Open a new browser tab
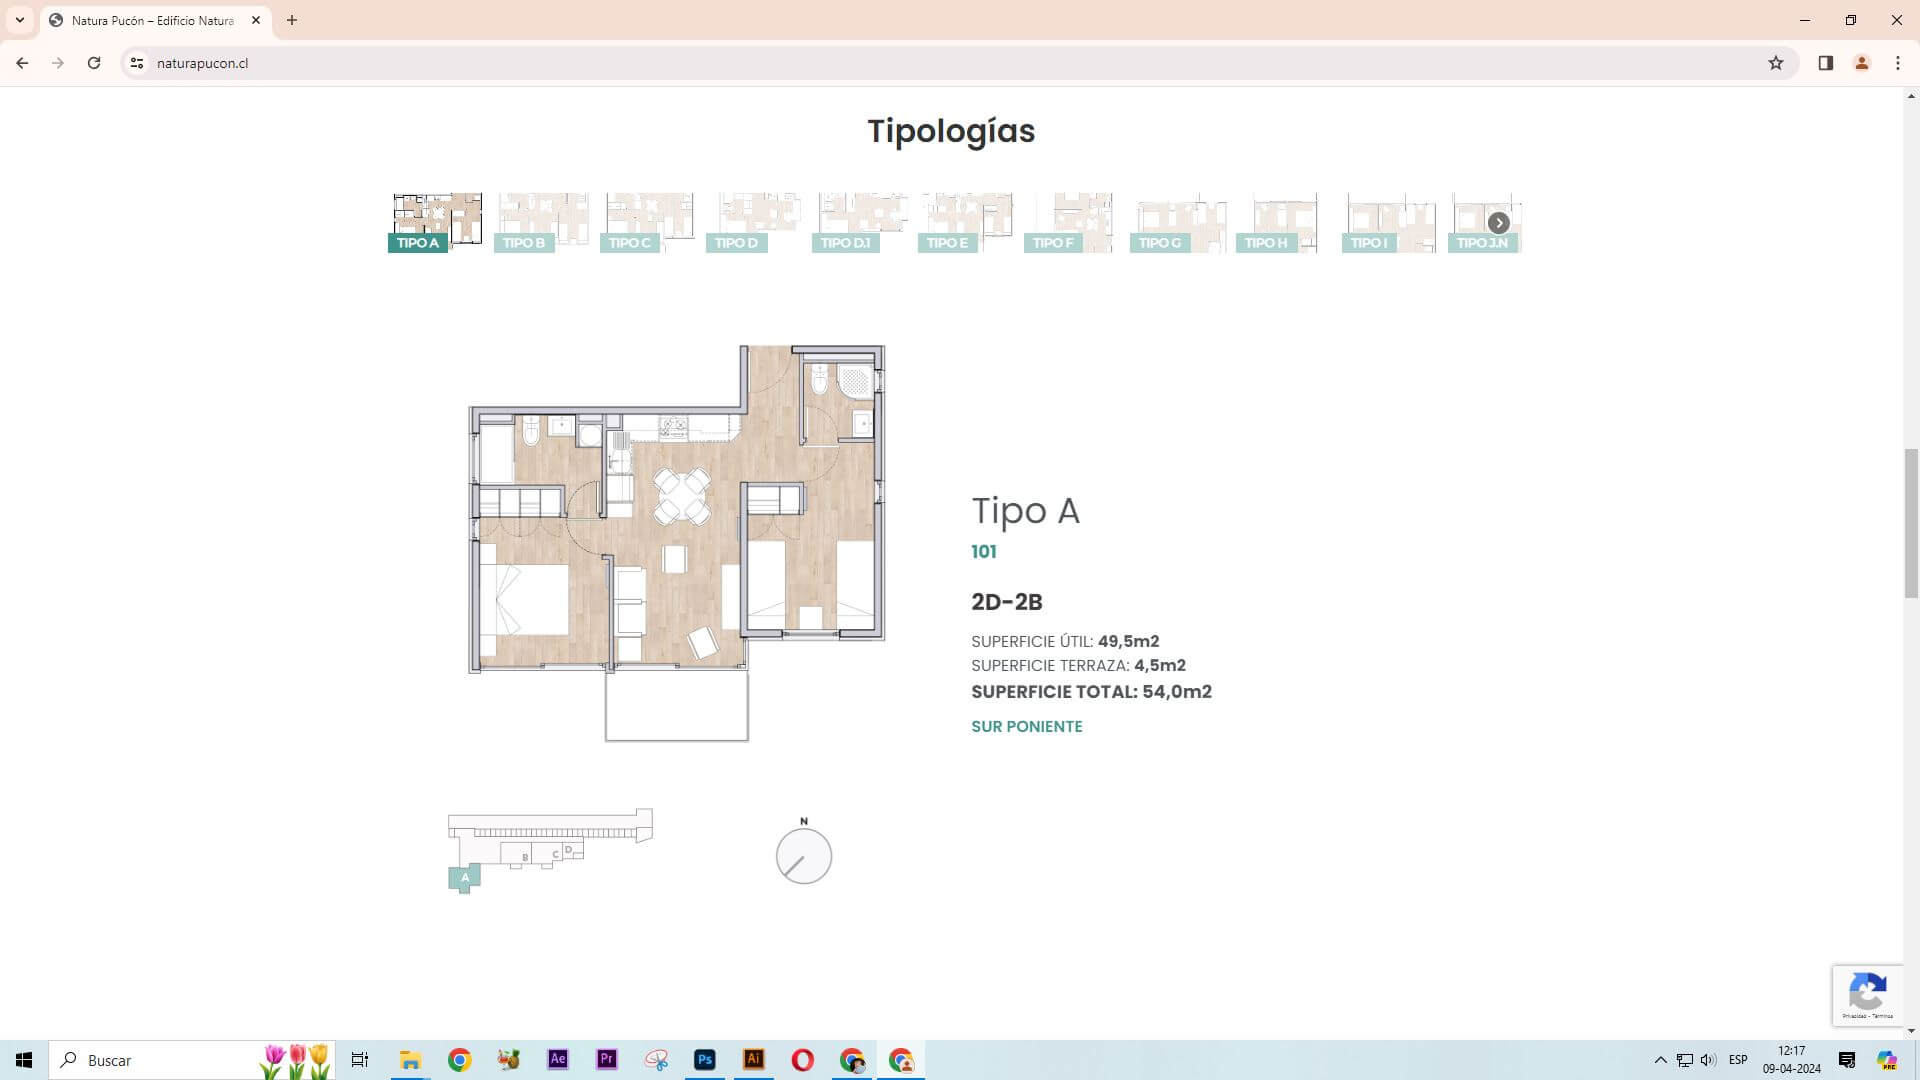 (292, 20)
